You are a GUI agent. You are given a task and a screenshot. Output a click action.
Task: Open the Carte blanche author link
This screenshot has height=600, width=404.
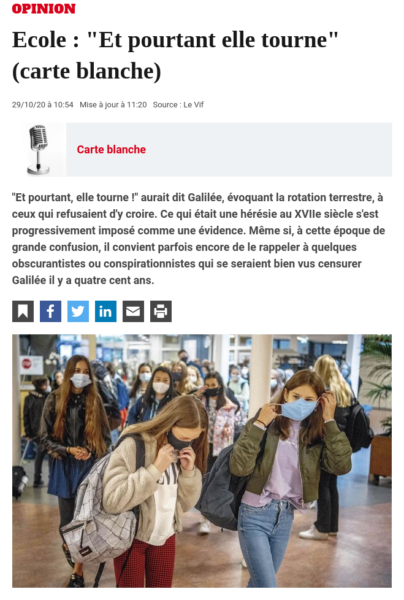(111, 149)
